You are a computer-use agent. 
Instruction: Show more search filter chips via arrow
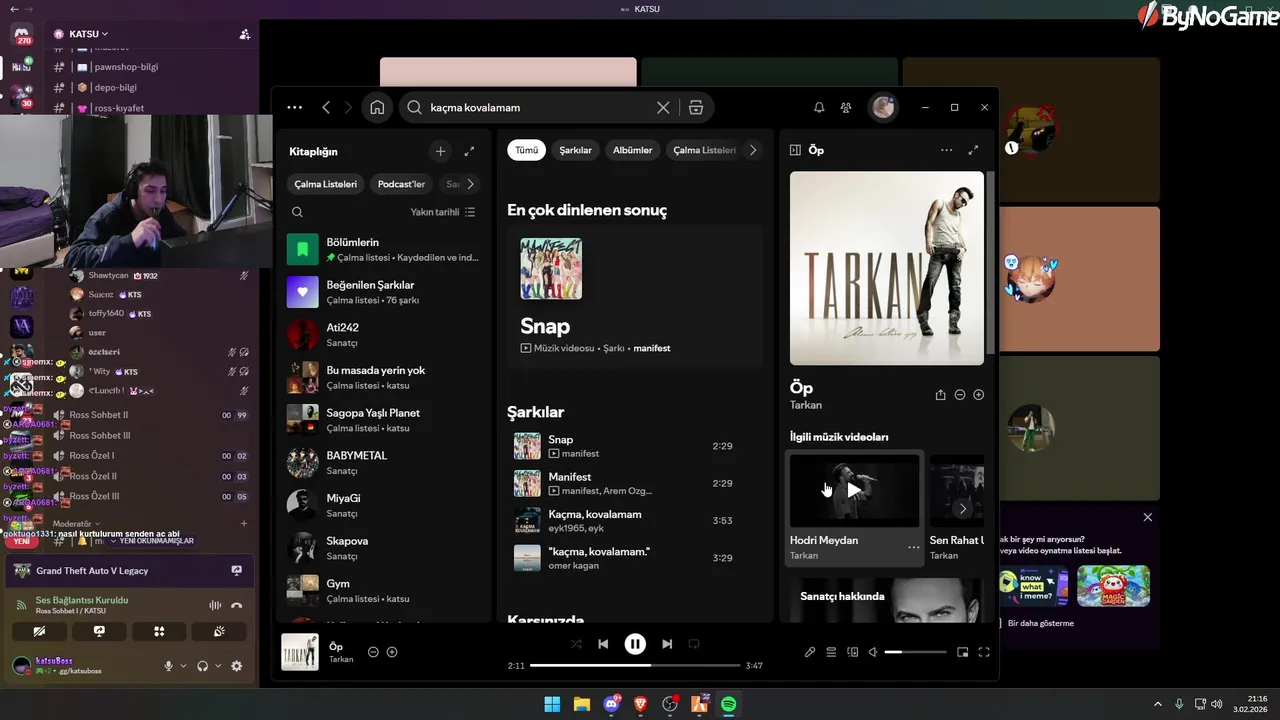pyautogui.click(x=753, y=150)
